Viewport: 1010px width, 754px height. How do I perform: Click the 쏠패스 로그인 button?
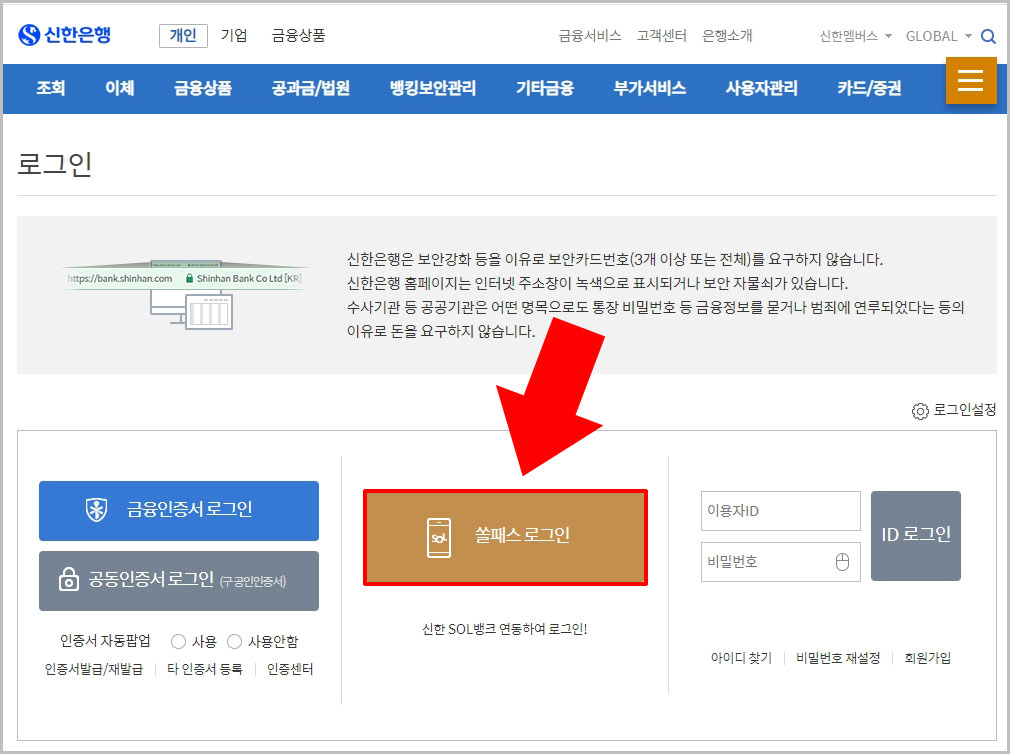click(x=505, y=537)
